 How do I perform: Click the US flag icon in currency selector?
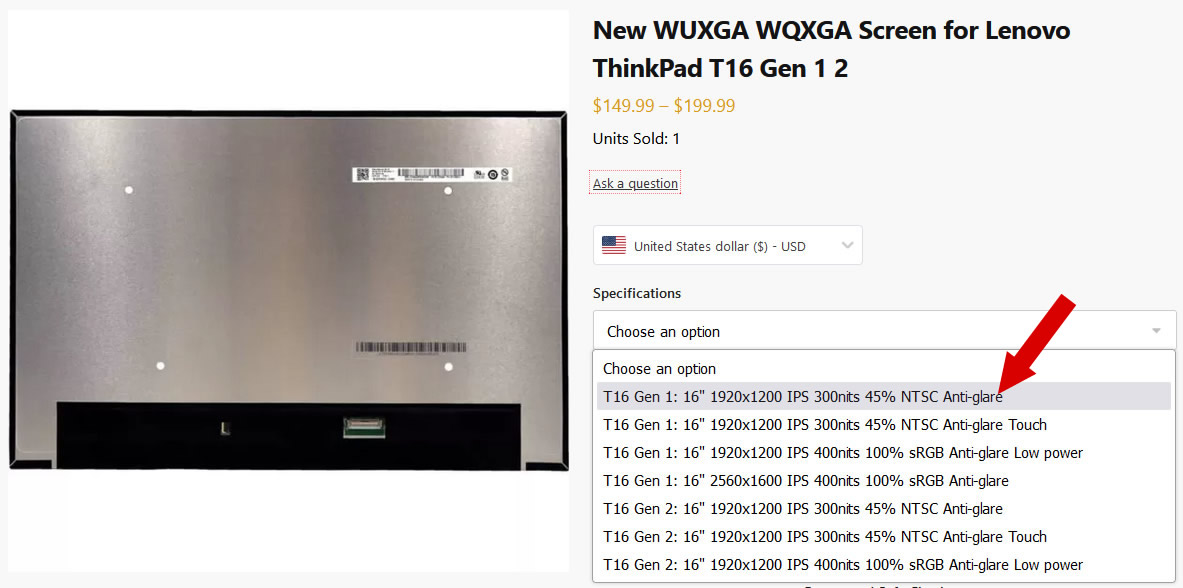click(x=613, y=245)
